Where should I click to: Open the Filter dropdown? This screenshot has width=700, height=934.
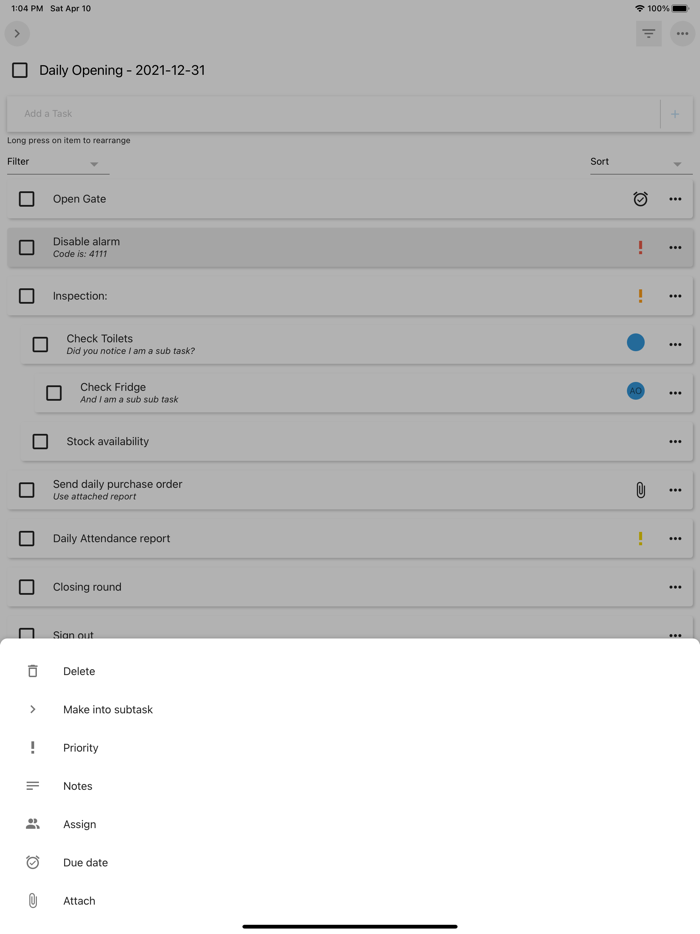point(57,161)
